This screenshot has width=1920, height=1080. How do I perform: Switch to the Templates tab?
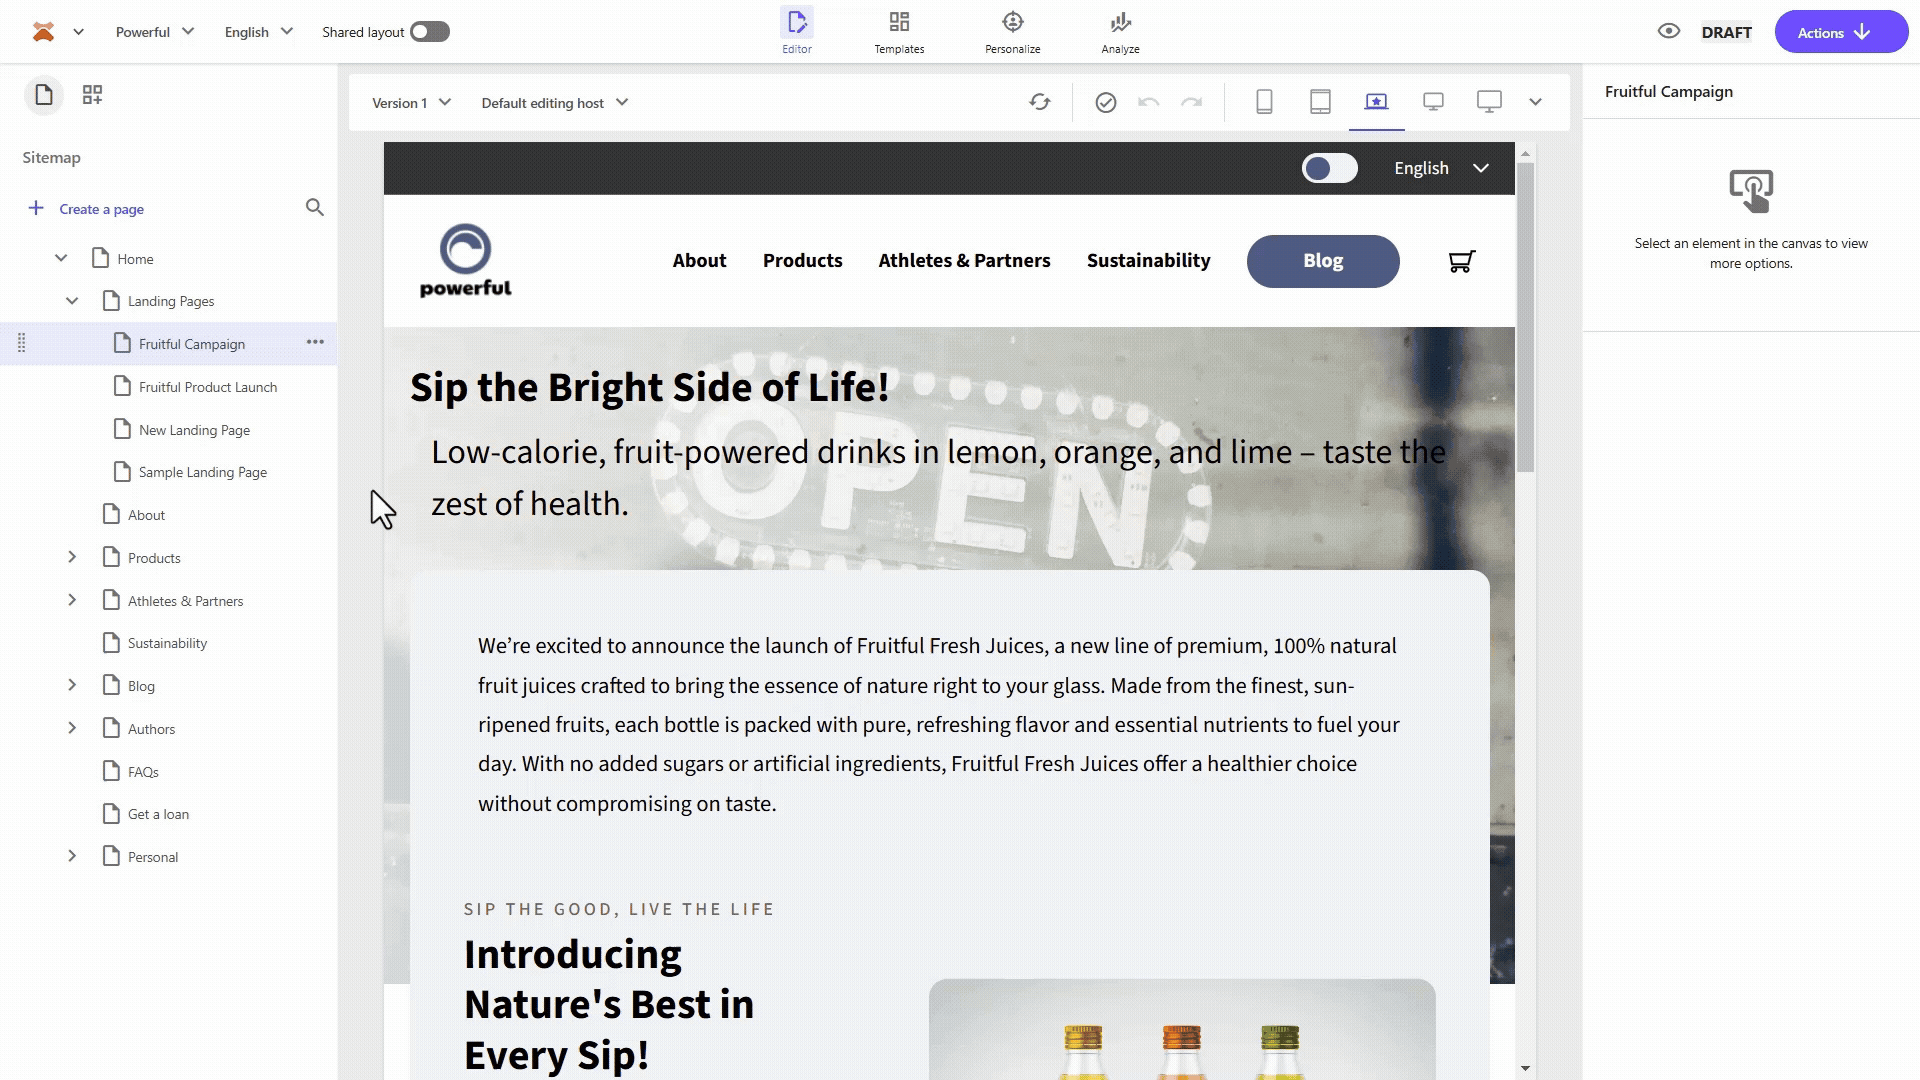coord(899,32)
